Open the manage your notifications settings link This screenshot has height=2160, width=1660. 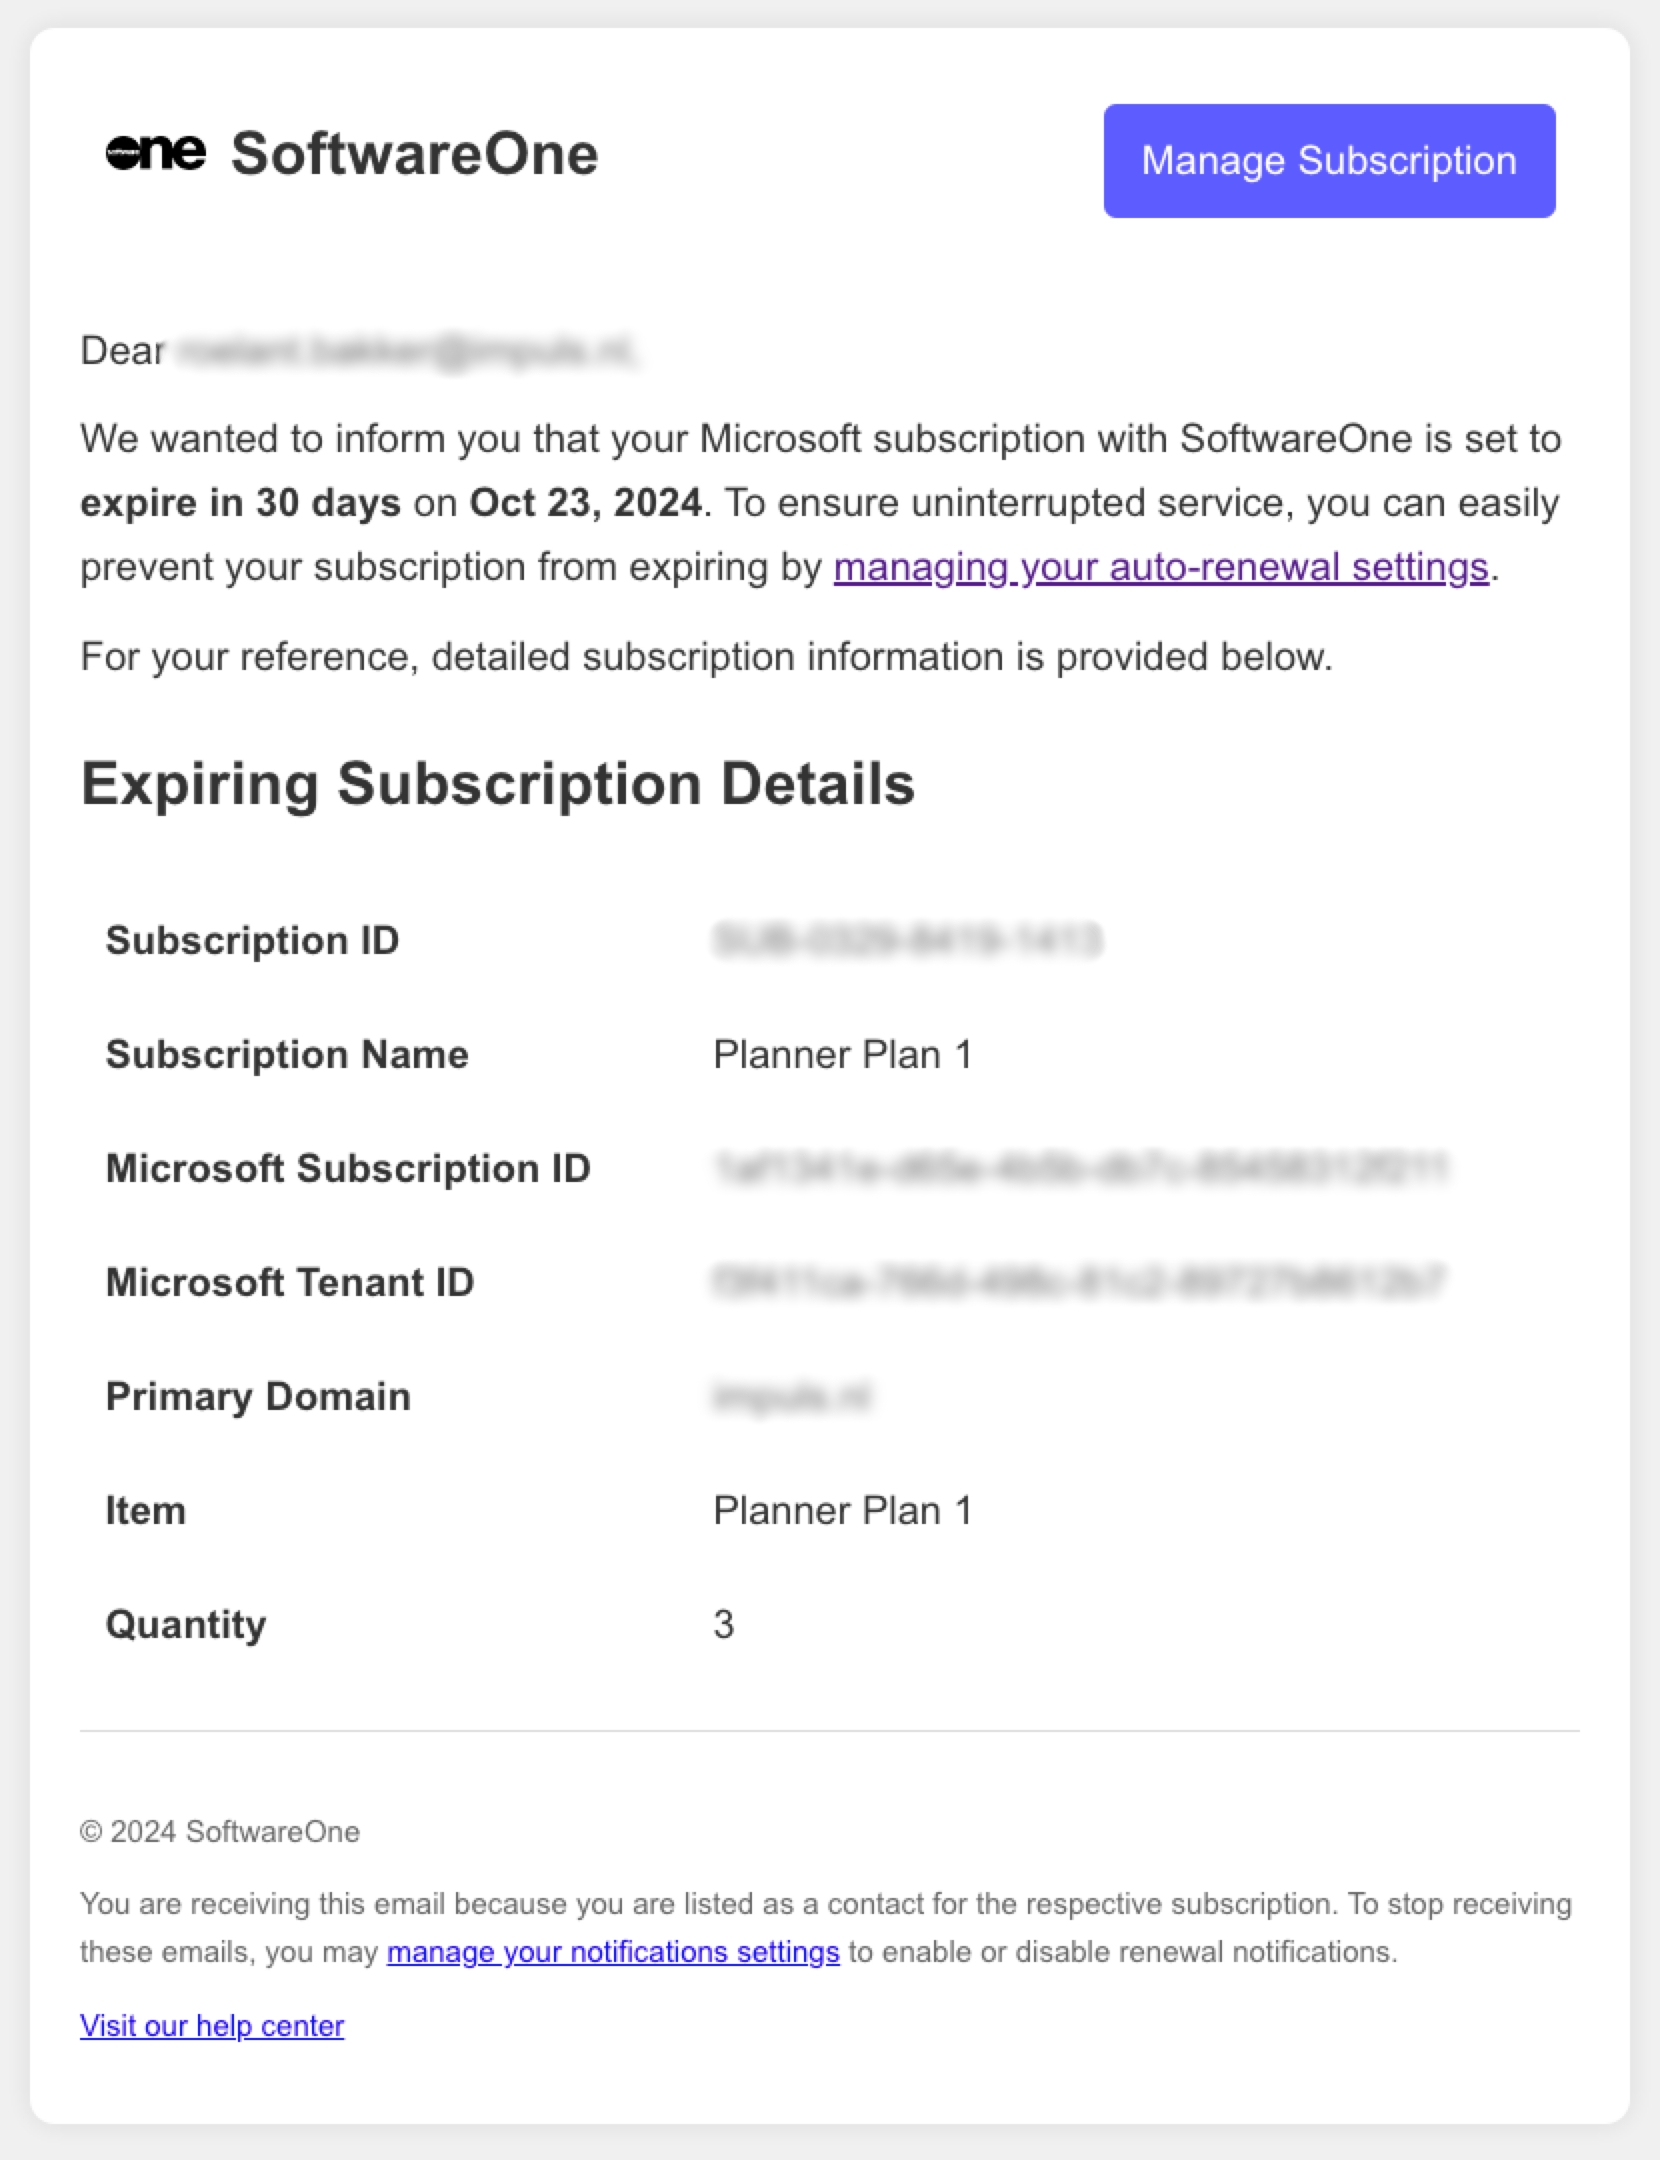tap(613, 1952)
